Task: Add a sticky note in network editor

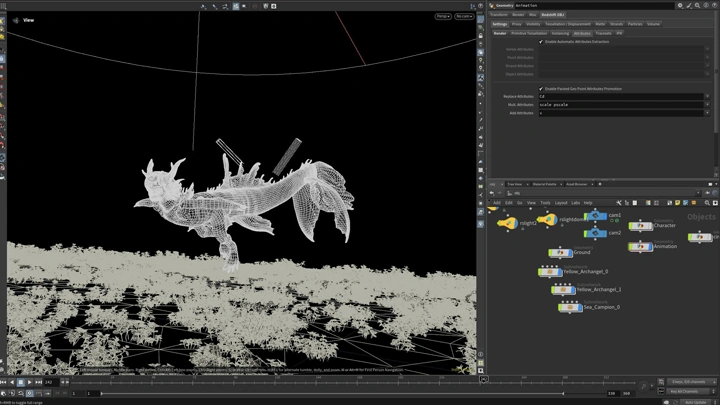Action: pos(677,202)
